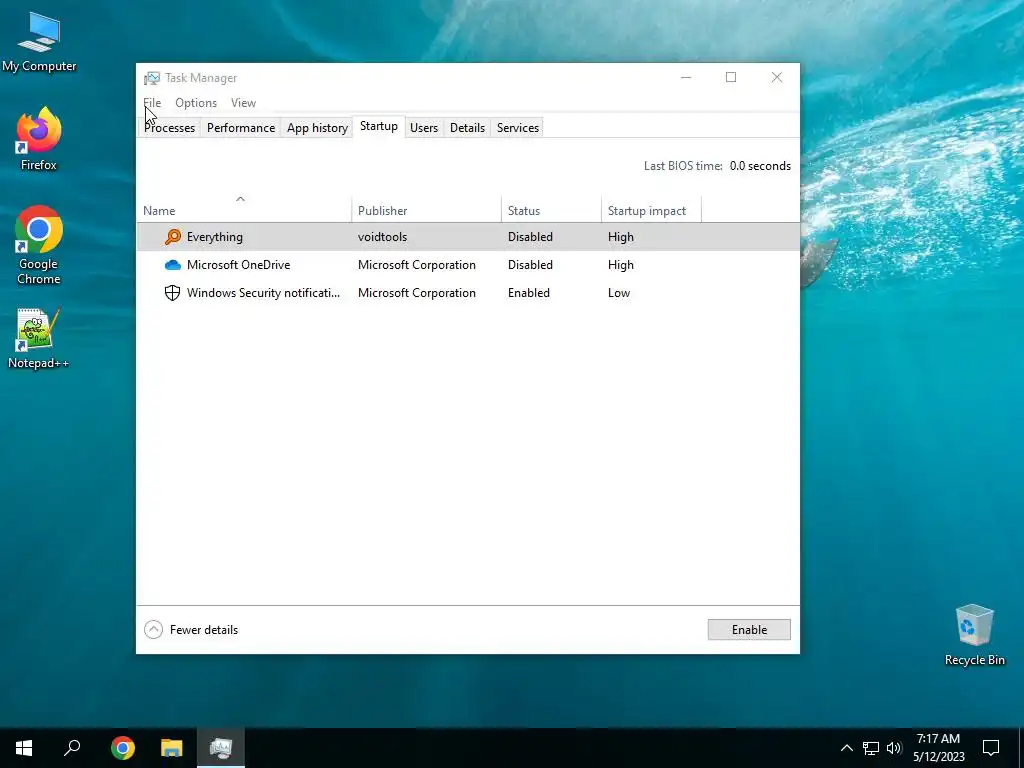This screenshot has width=1024, height=768.
Task: Sort by the Name column header
Action: pos(244,210)
